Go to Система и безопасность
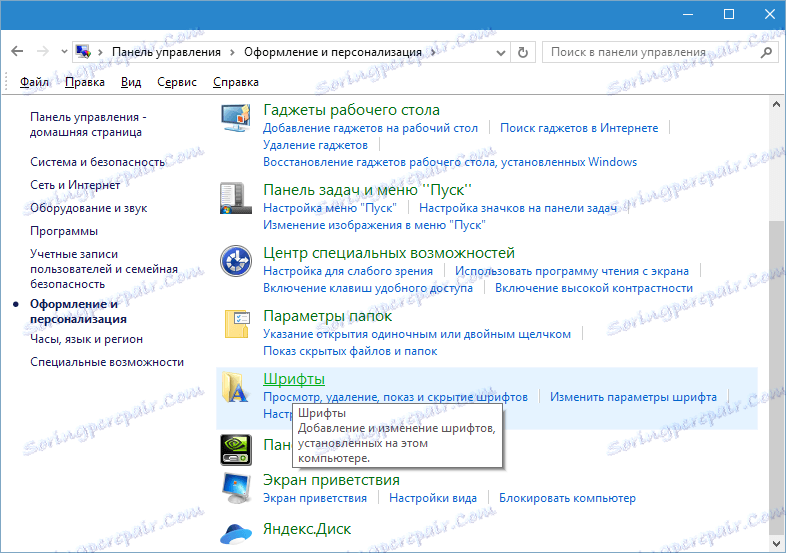 97,162
